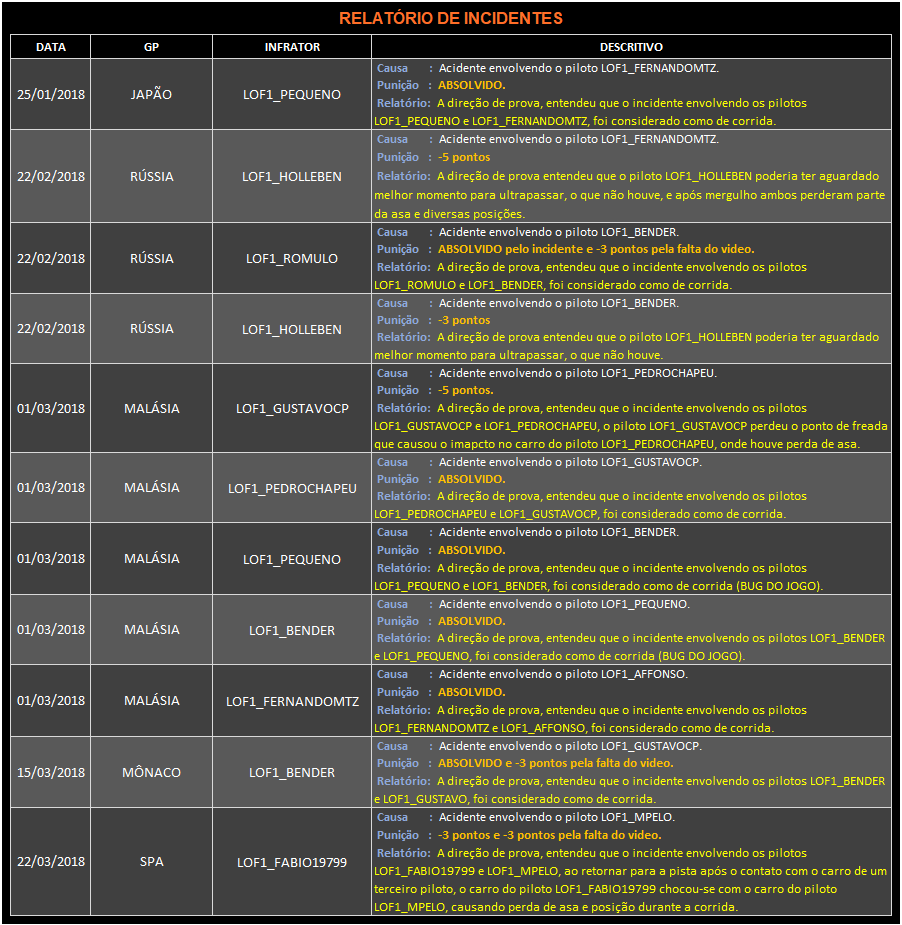Click the '-5 pontos' punishment in the LOF1_HOLLEBEN row

click(464, 157)
